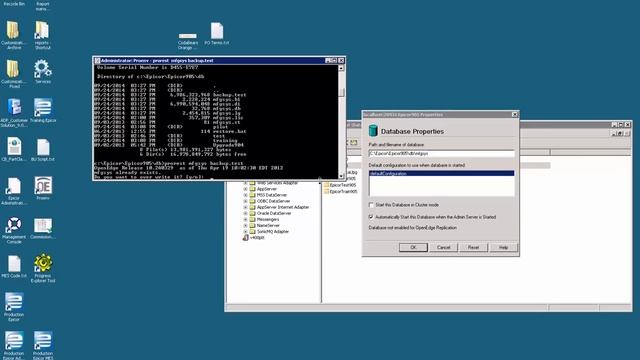Expand the Oracle DataServer tree node
The width and height of the screenshot is (640, 360).
pyautogui.click(x=246, y=213)
